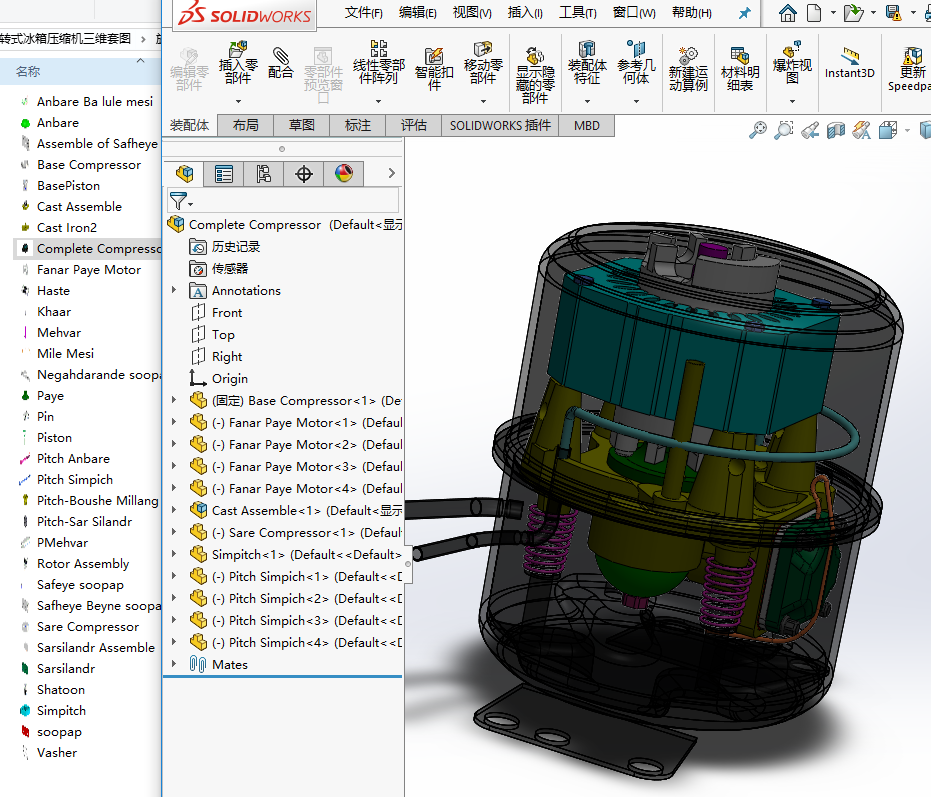
Task: Pin the menu bar with the pushpin
Action: coord(744,13)
